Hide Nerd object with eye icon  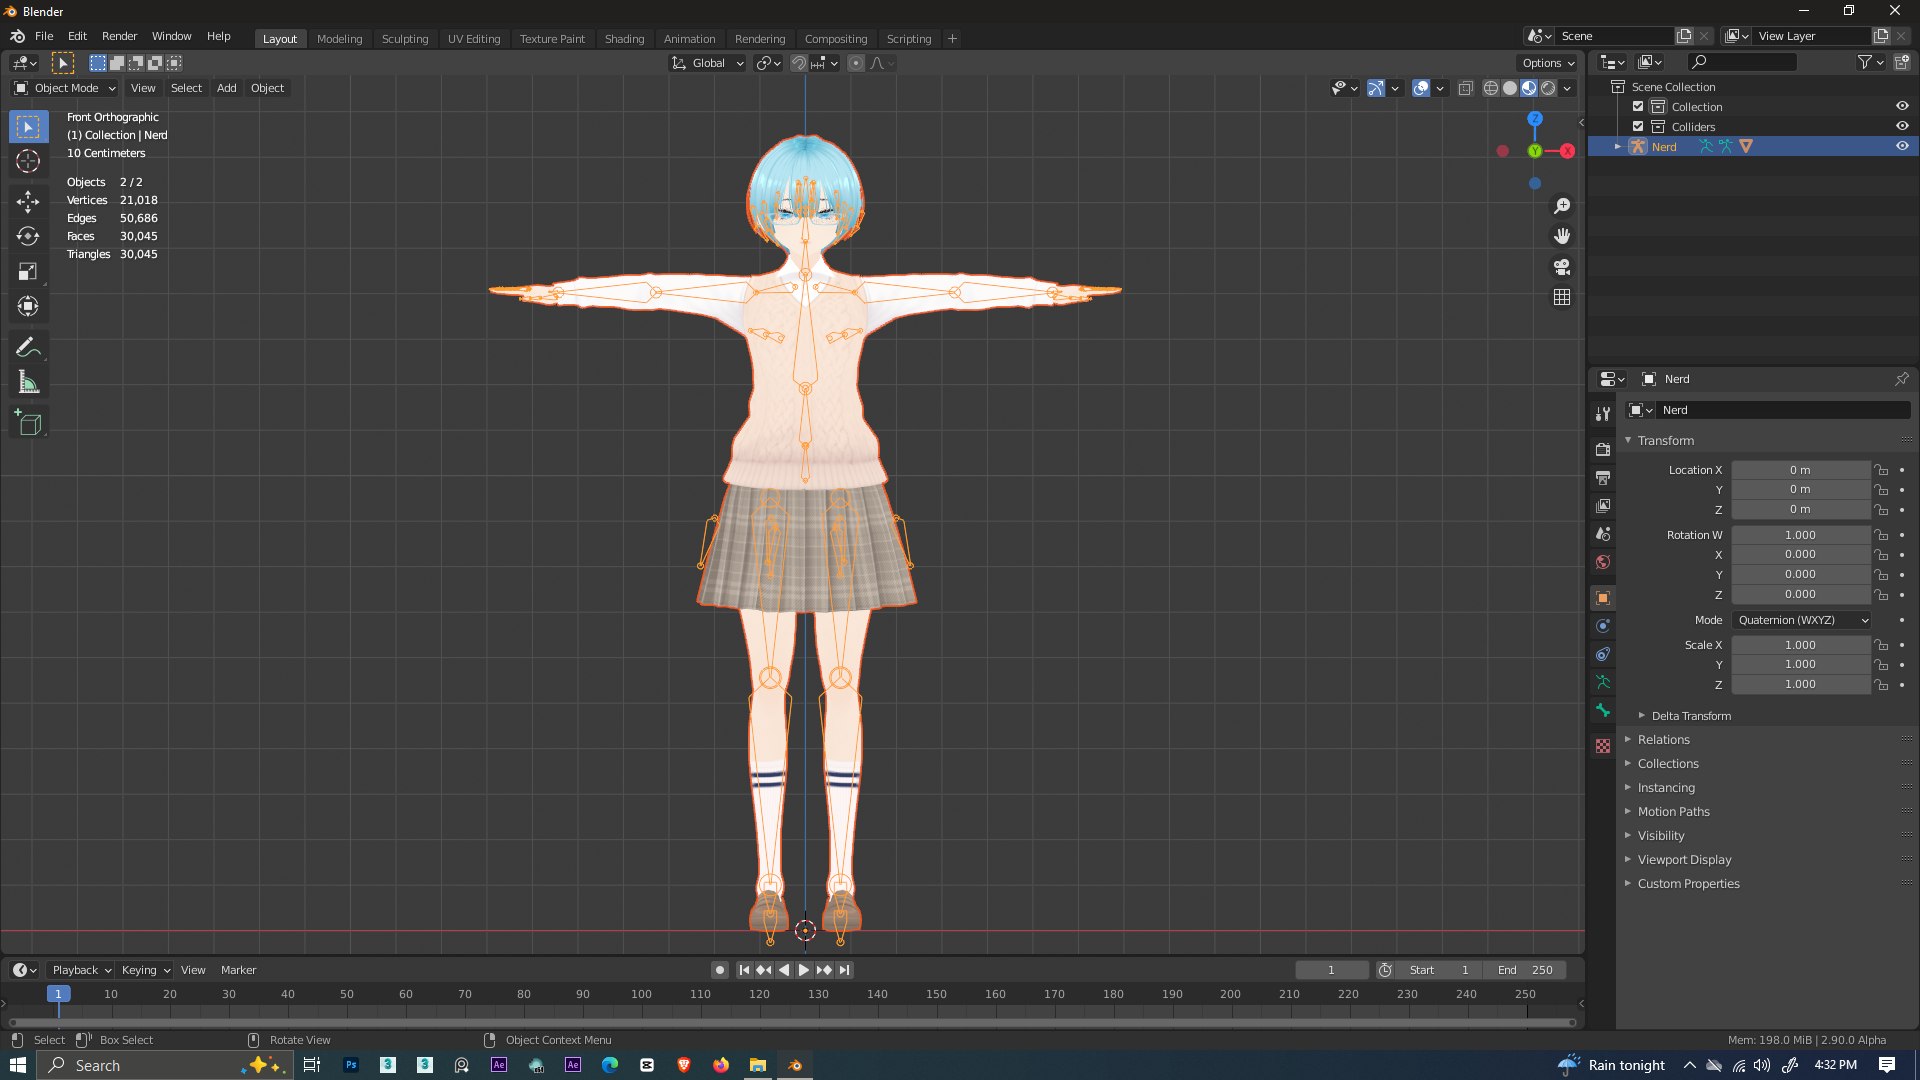coord(1902,146)
